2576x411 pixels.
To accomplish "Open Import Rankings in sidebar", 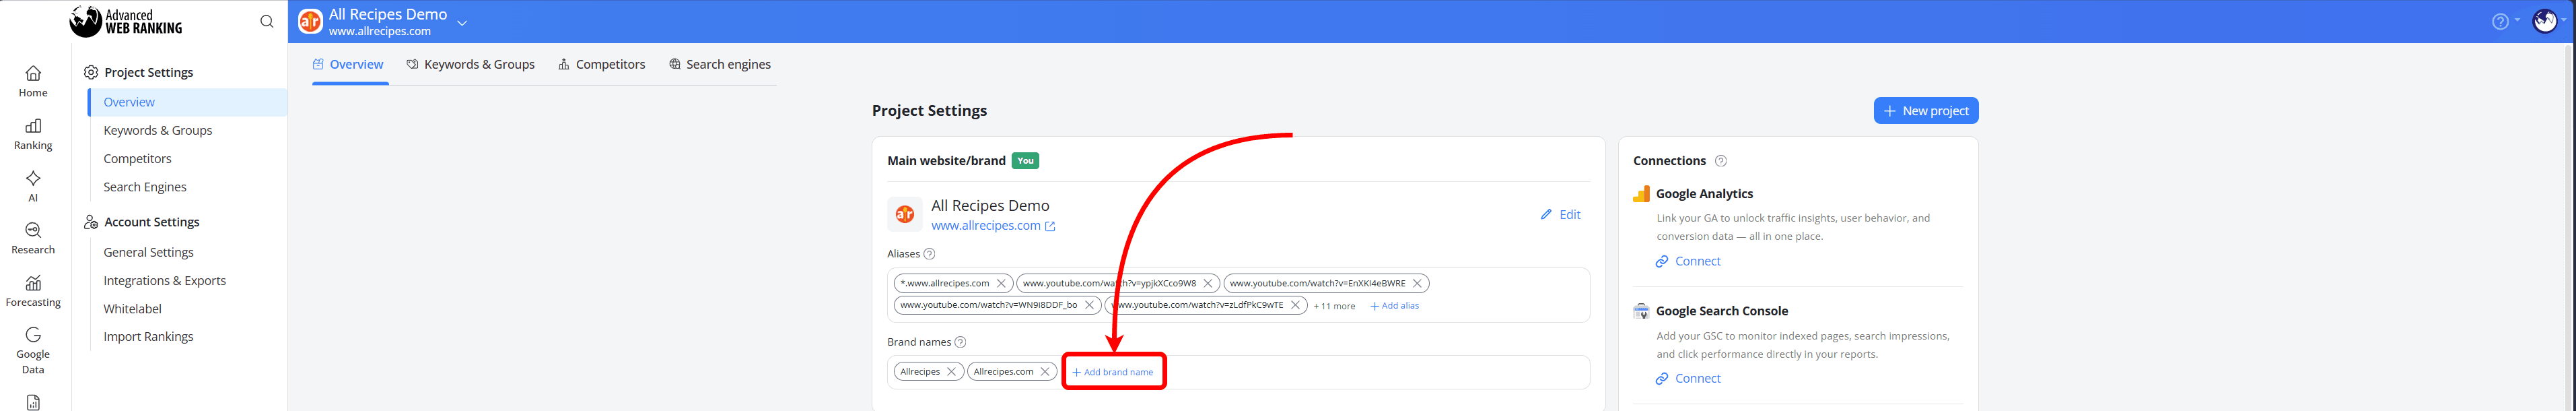I will (148, 336).
